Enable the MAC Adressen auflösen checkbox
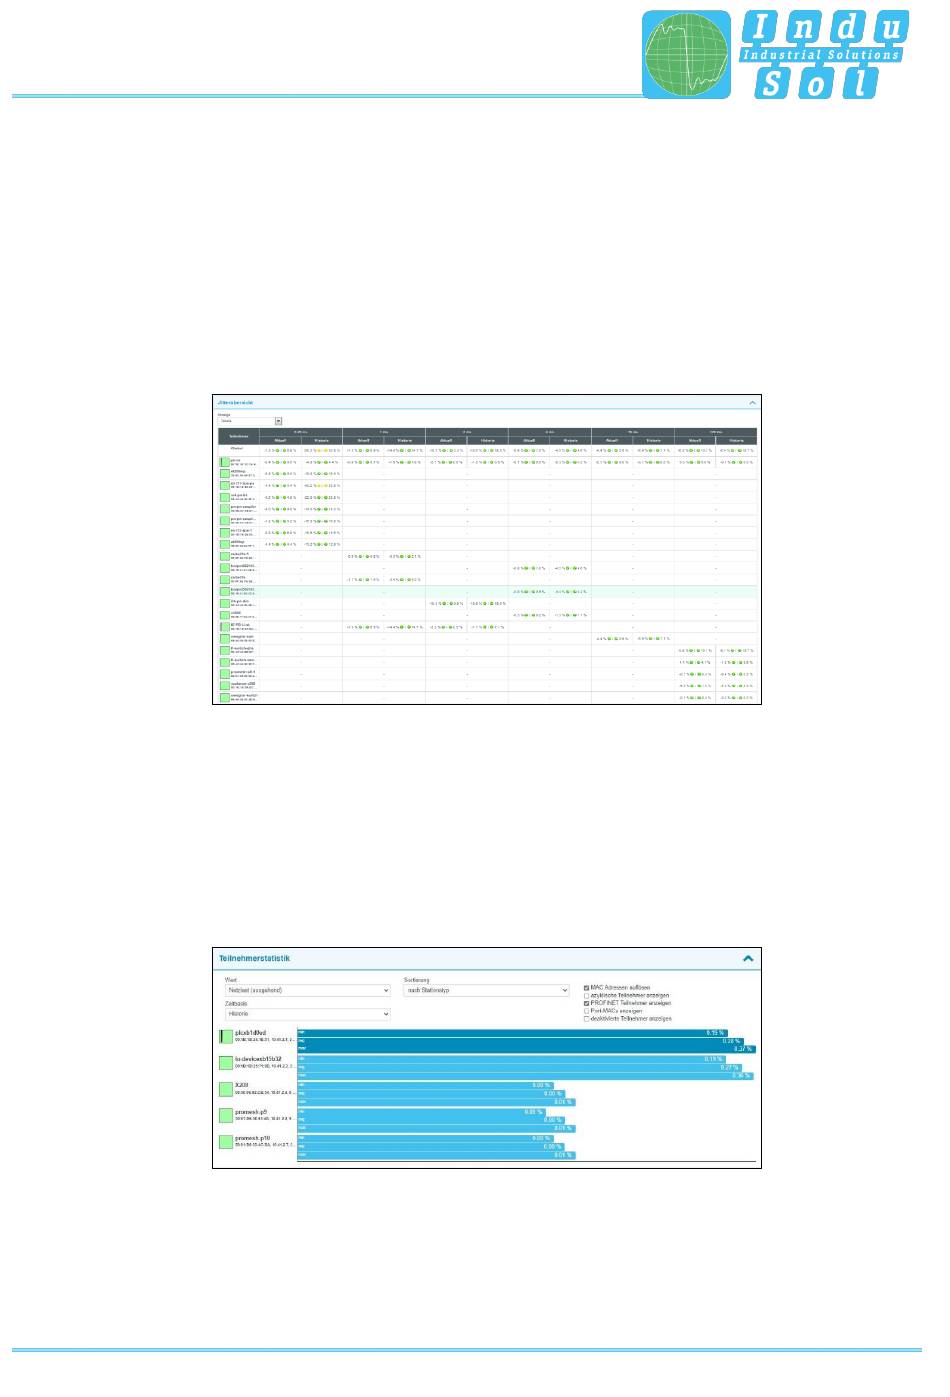This screenshot has height=1397, width=950. click(x=586, y=987)
